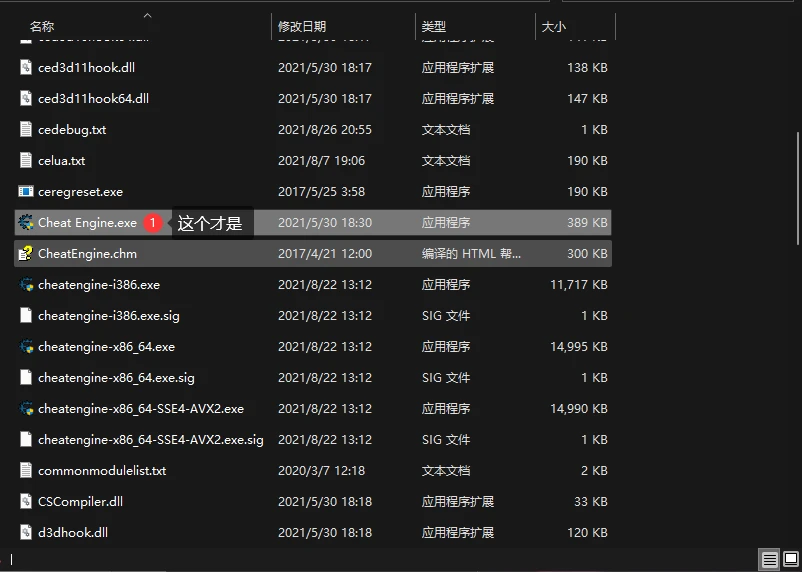Click size 147 KB of ced3d11hook64.dll
802x572 pixels.
[587, 98]
